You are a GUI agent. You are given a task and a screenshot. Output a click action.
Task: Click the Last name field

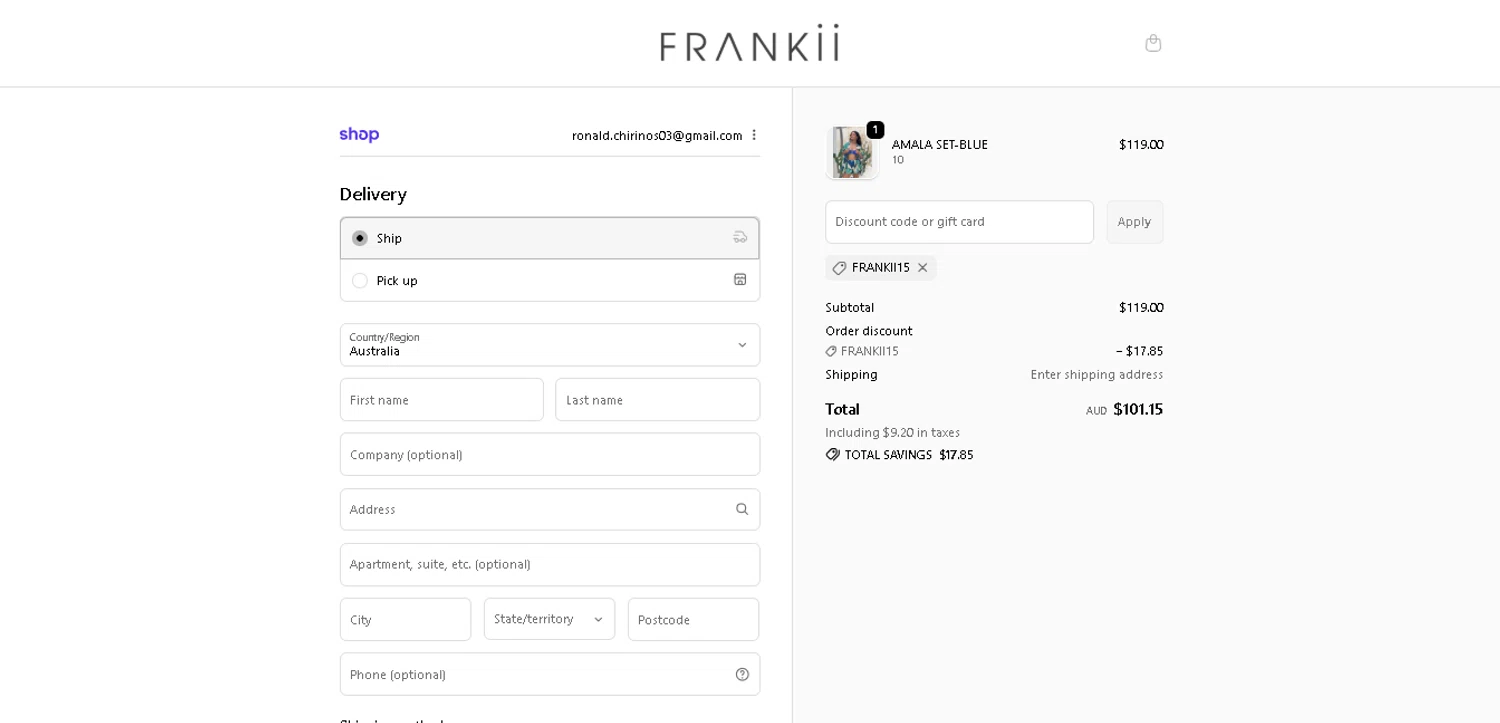click(x=658, y=400)
